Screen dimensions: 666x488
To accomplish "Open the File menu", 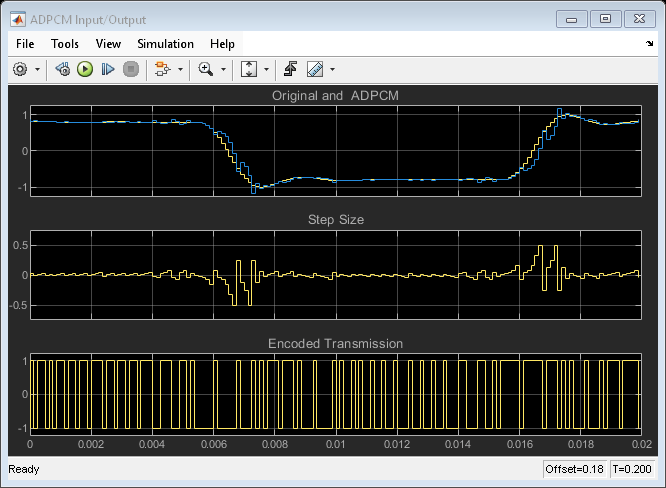I will coord(25,44).
